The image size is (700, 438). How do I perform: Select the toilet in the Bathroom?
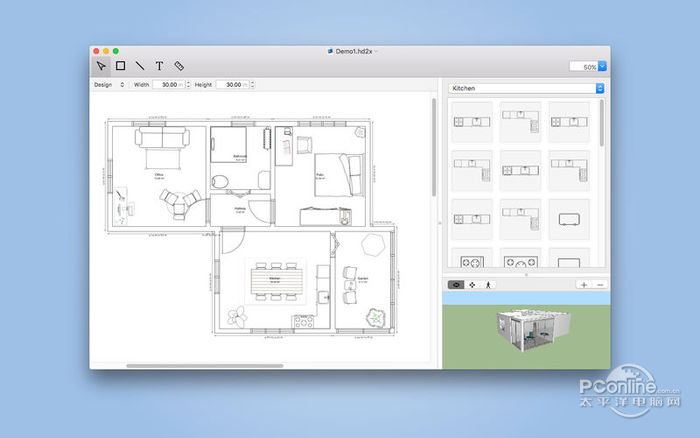[x=220, y=182]
